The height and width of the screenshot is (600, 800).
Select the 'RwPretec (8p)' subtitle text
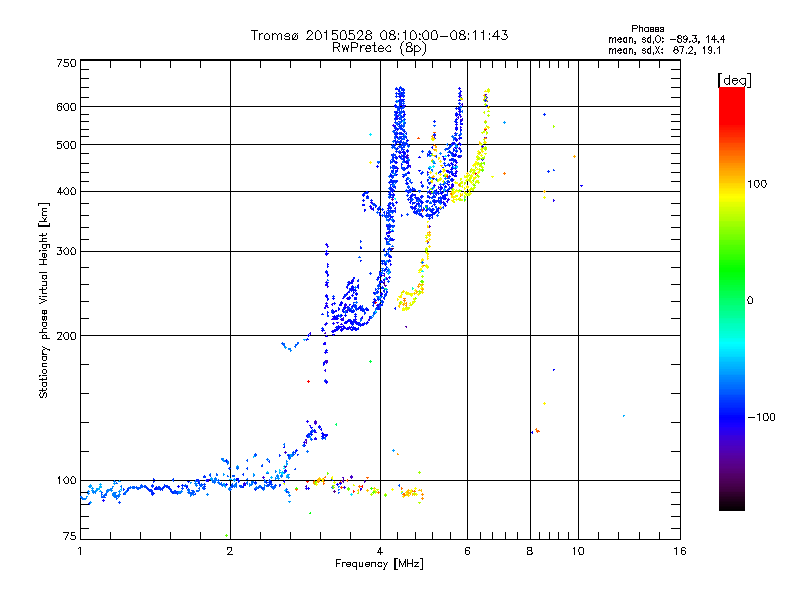[379, 48]
